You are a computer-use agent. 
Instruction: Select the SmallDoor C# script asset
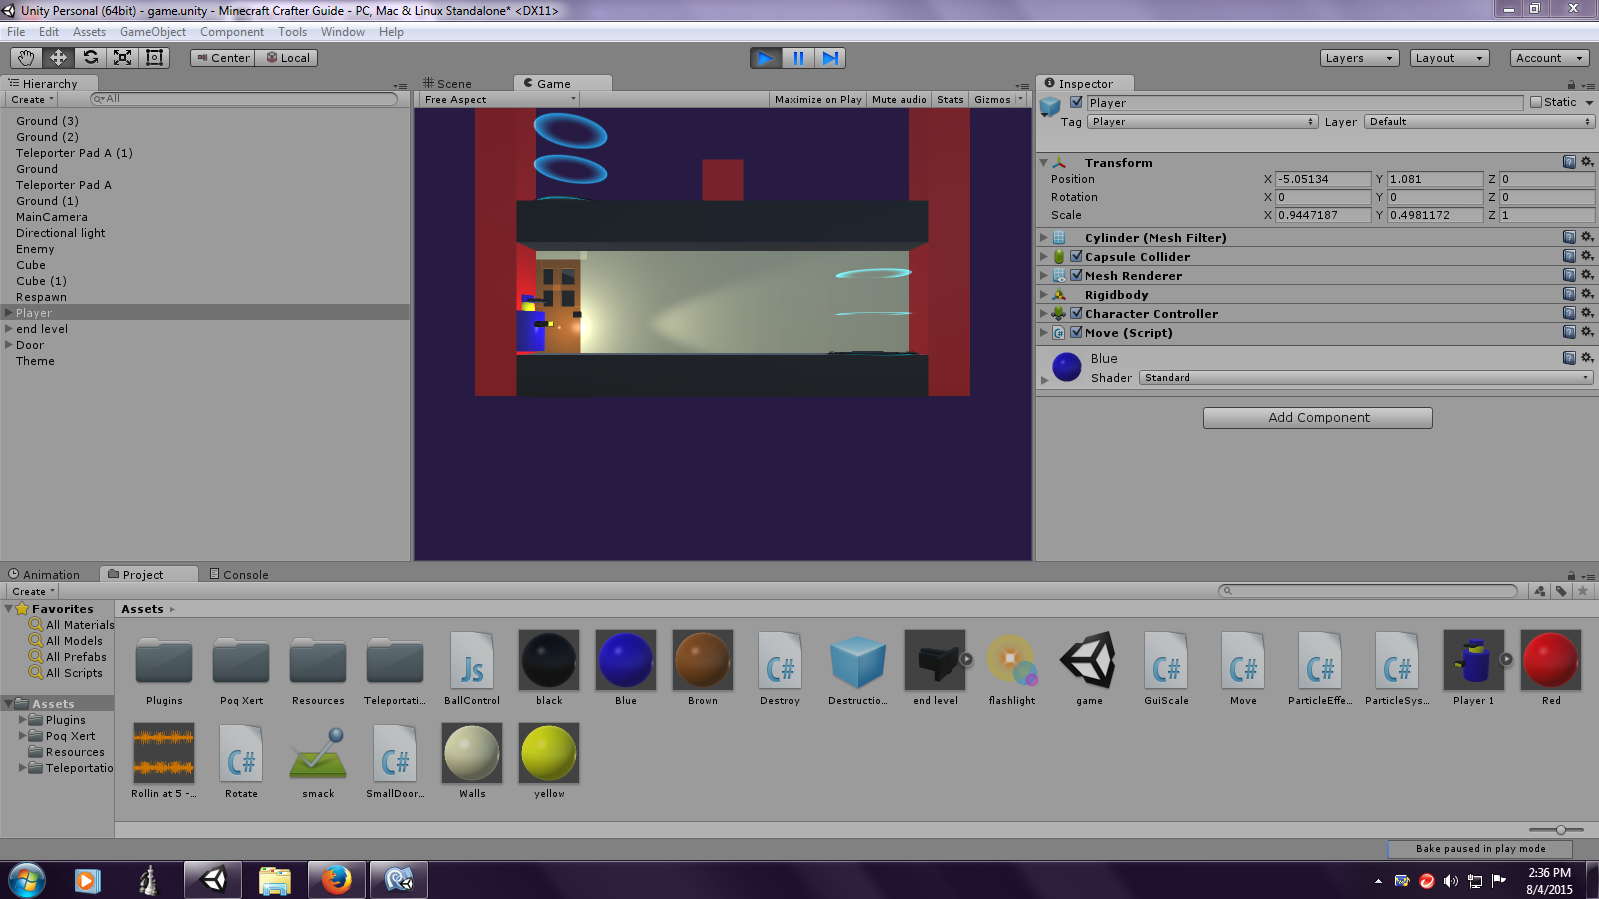[x=395, y=761]
